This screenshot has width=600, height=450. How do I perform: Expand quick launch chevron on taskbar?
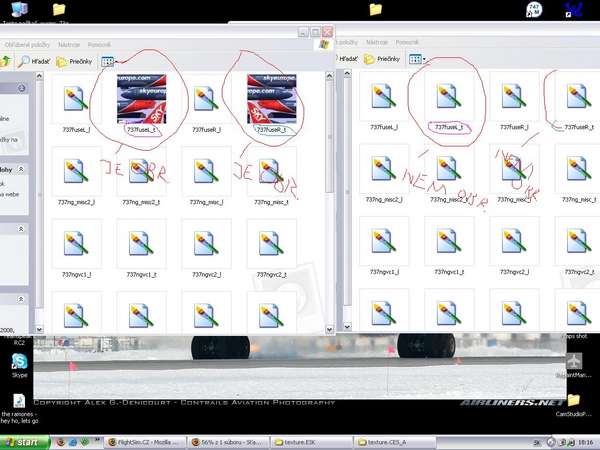[97, 440]
